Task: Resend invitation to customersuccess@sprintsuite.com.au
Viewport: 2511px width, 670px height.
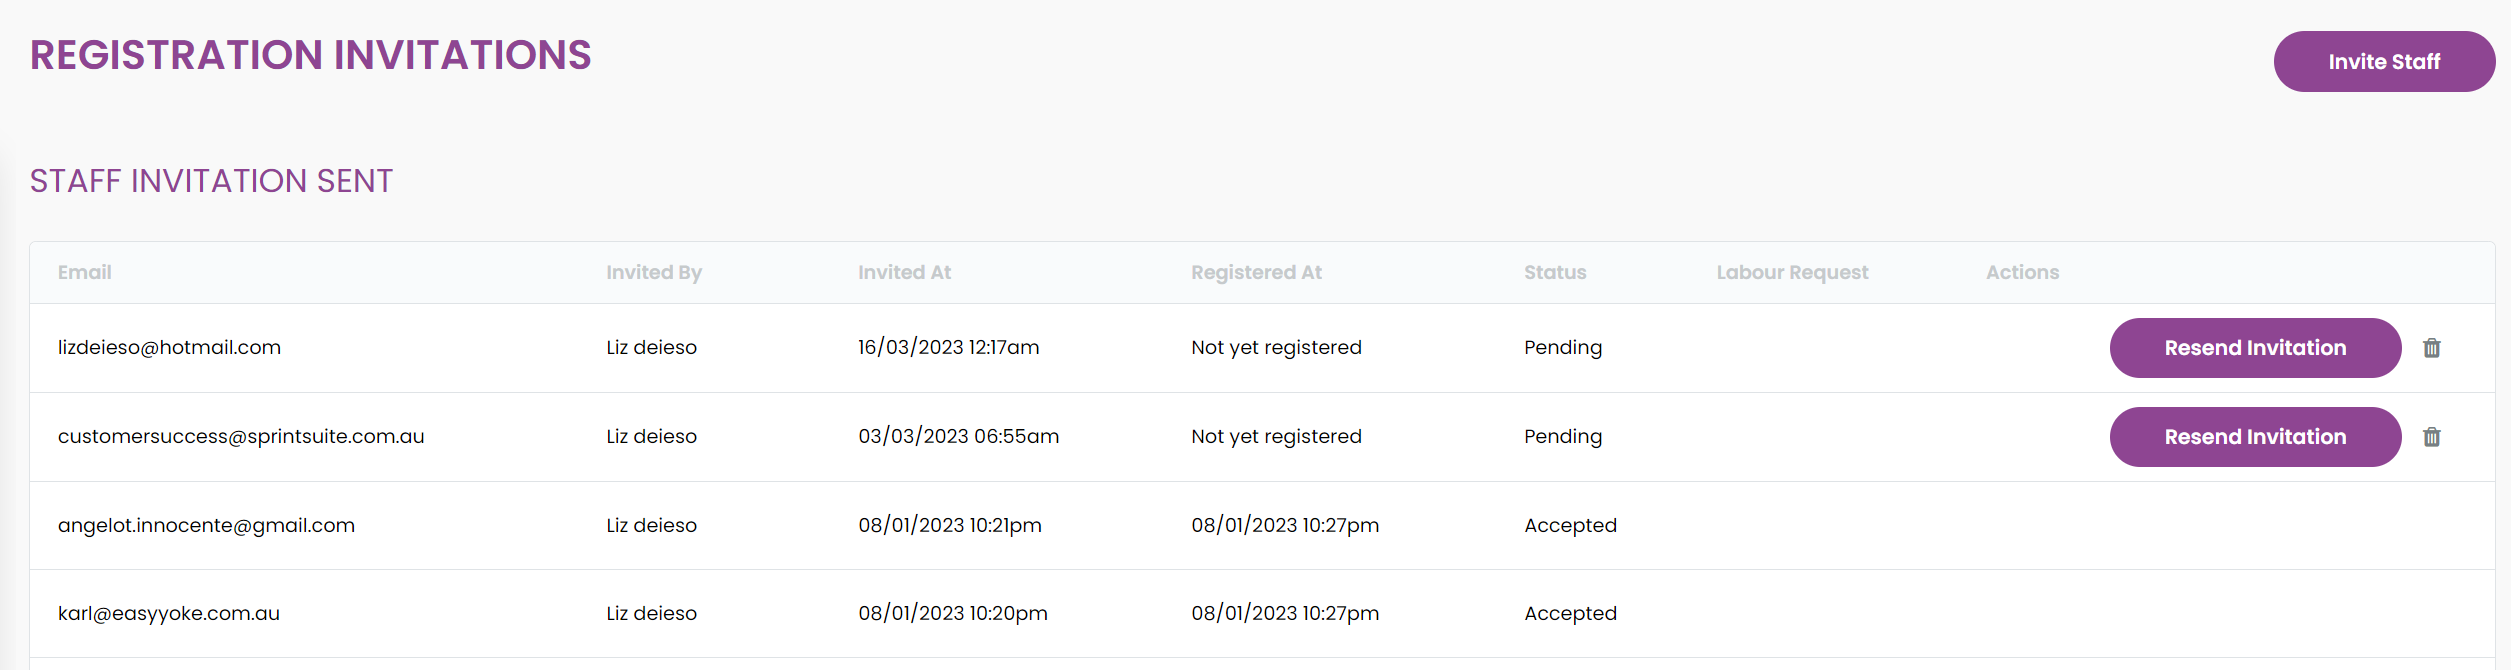Action: pos(2255,437)
